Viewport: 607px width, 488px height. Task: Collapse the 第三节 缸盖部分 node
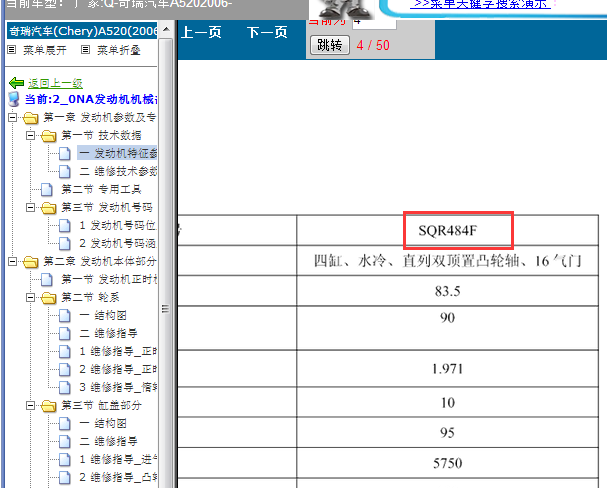[30, 405]
